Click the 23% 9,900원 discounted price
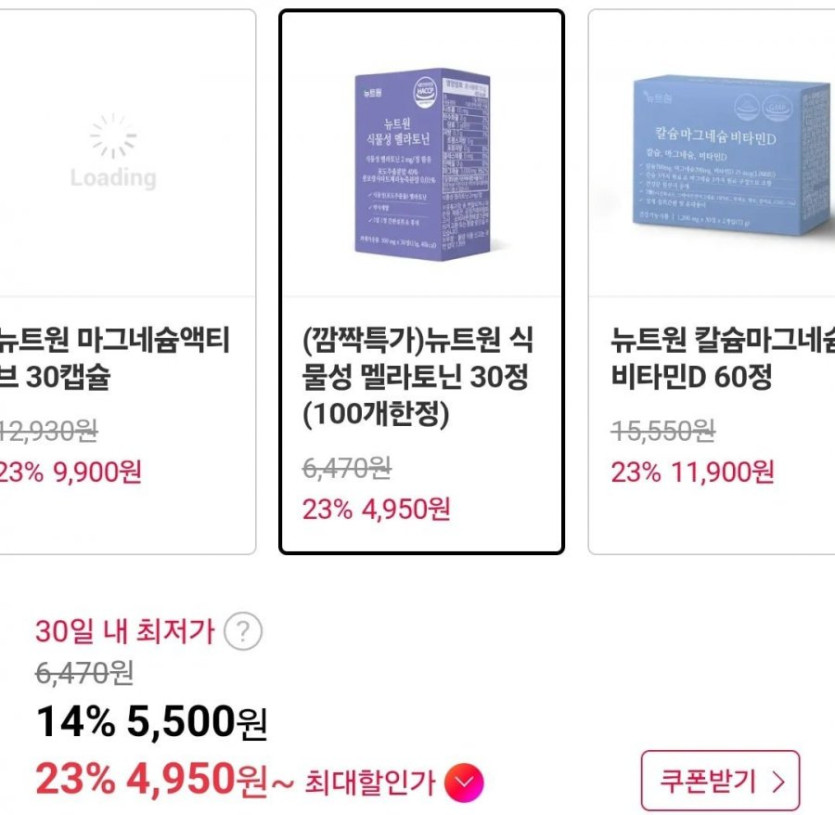The height and width of the screenshot is (815, 835). (70, 471)
